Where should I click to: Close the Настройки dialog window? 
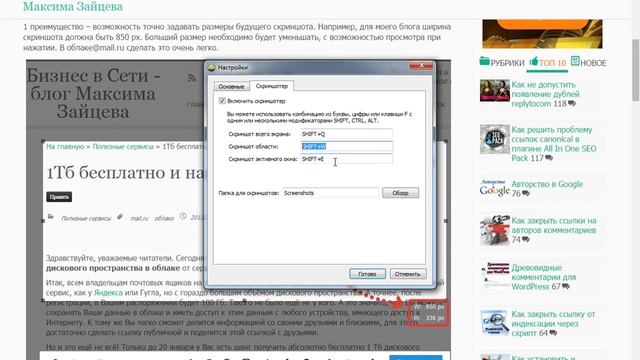421,66
